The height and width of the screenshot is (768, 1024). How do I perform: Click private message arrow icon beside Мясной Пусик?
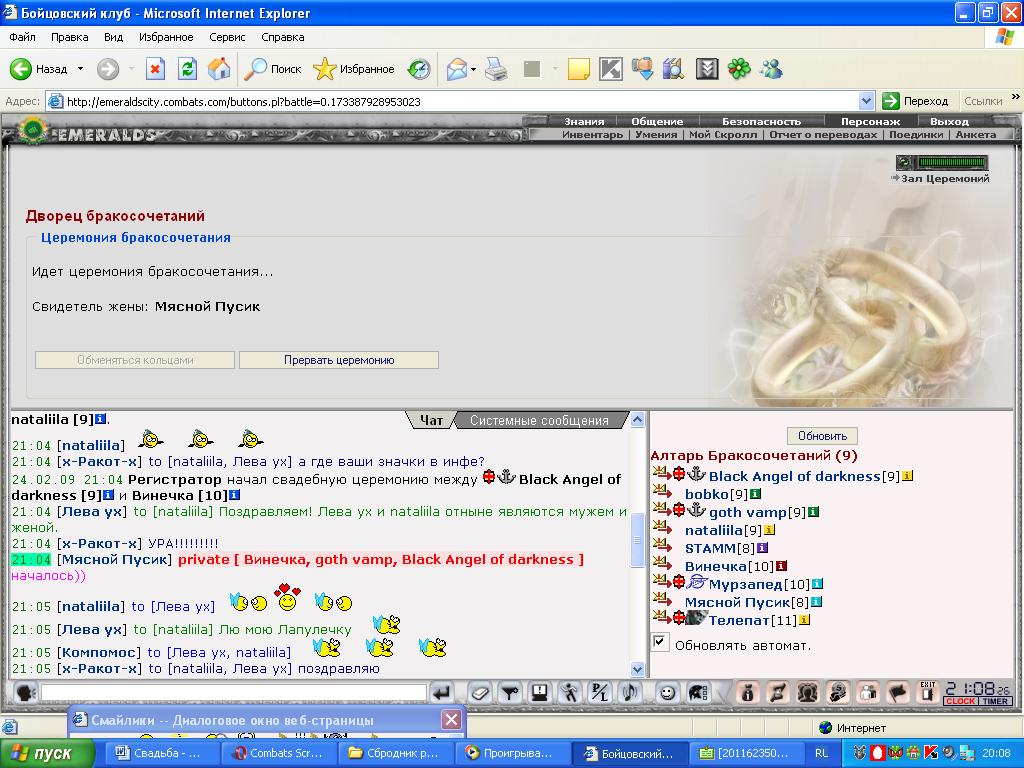tap(662, 598)
